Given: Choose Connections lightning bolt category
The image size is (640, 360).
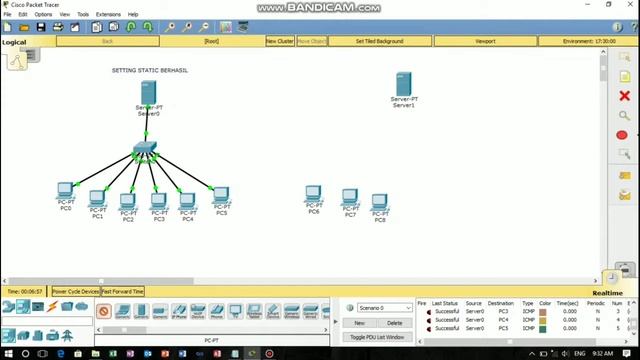Looking at the screenshot, I should coord(52,306).
